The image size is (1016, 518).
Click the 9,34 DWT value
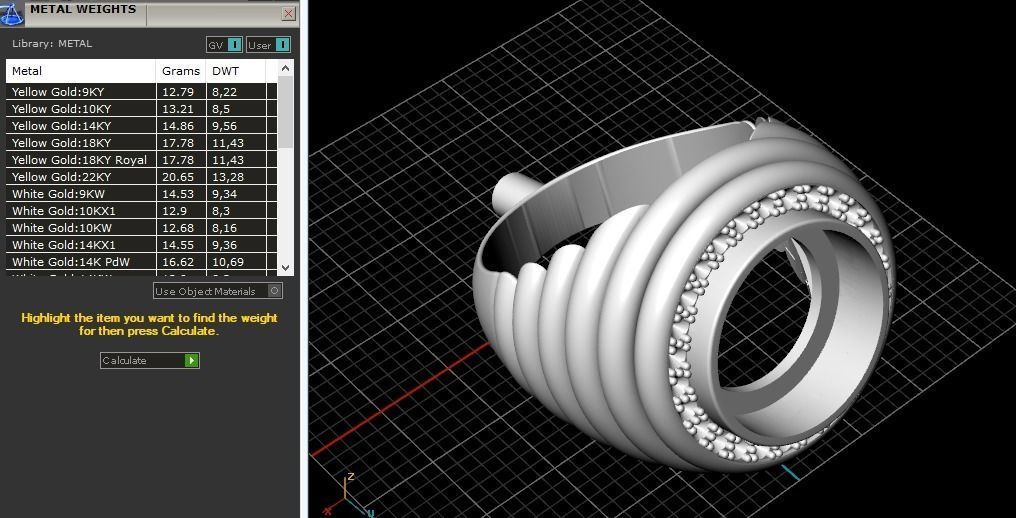pos(224,193)
